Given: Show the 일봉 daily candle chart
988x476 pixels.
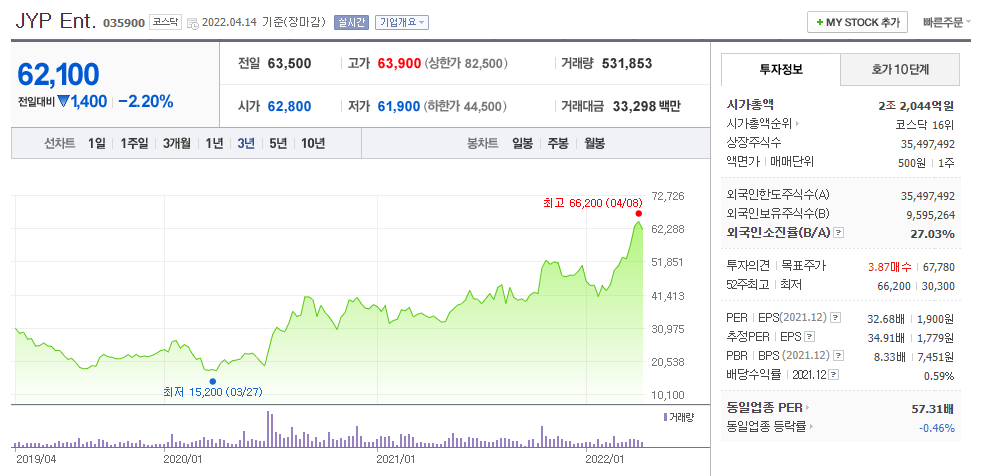Looking at the screenshot, I should click(x=522, y=143).
